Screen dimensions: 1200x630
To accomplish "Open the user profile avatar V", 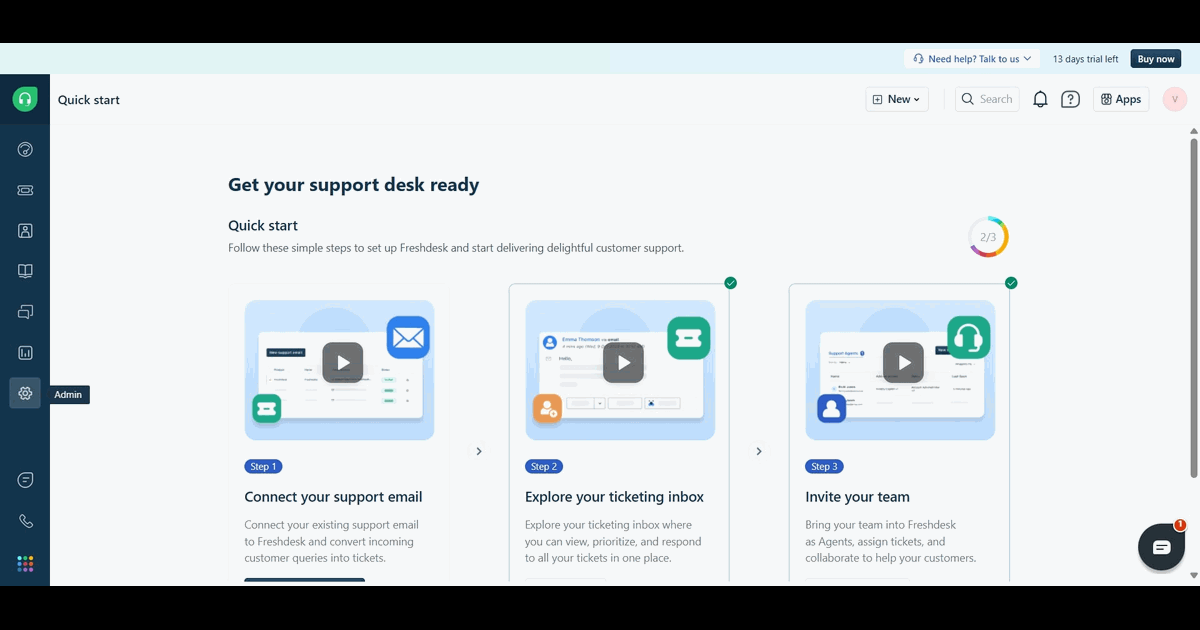I will (1175, 99).
